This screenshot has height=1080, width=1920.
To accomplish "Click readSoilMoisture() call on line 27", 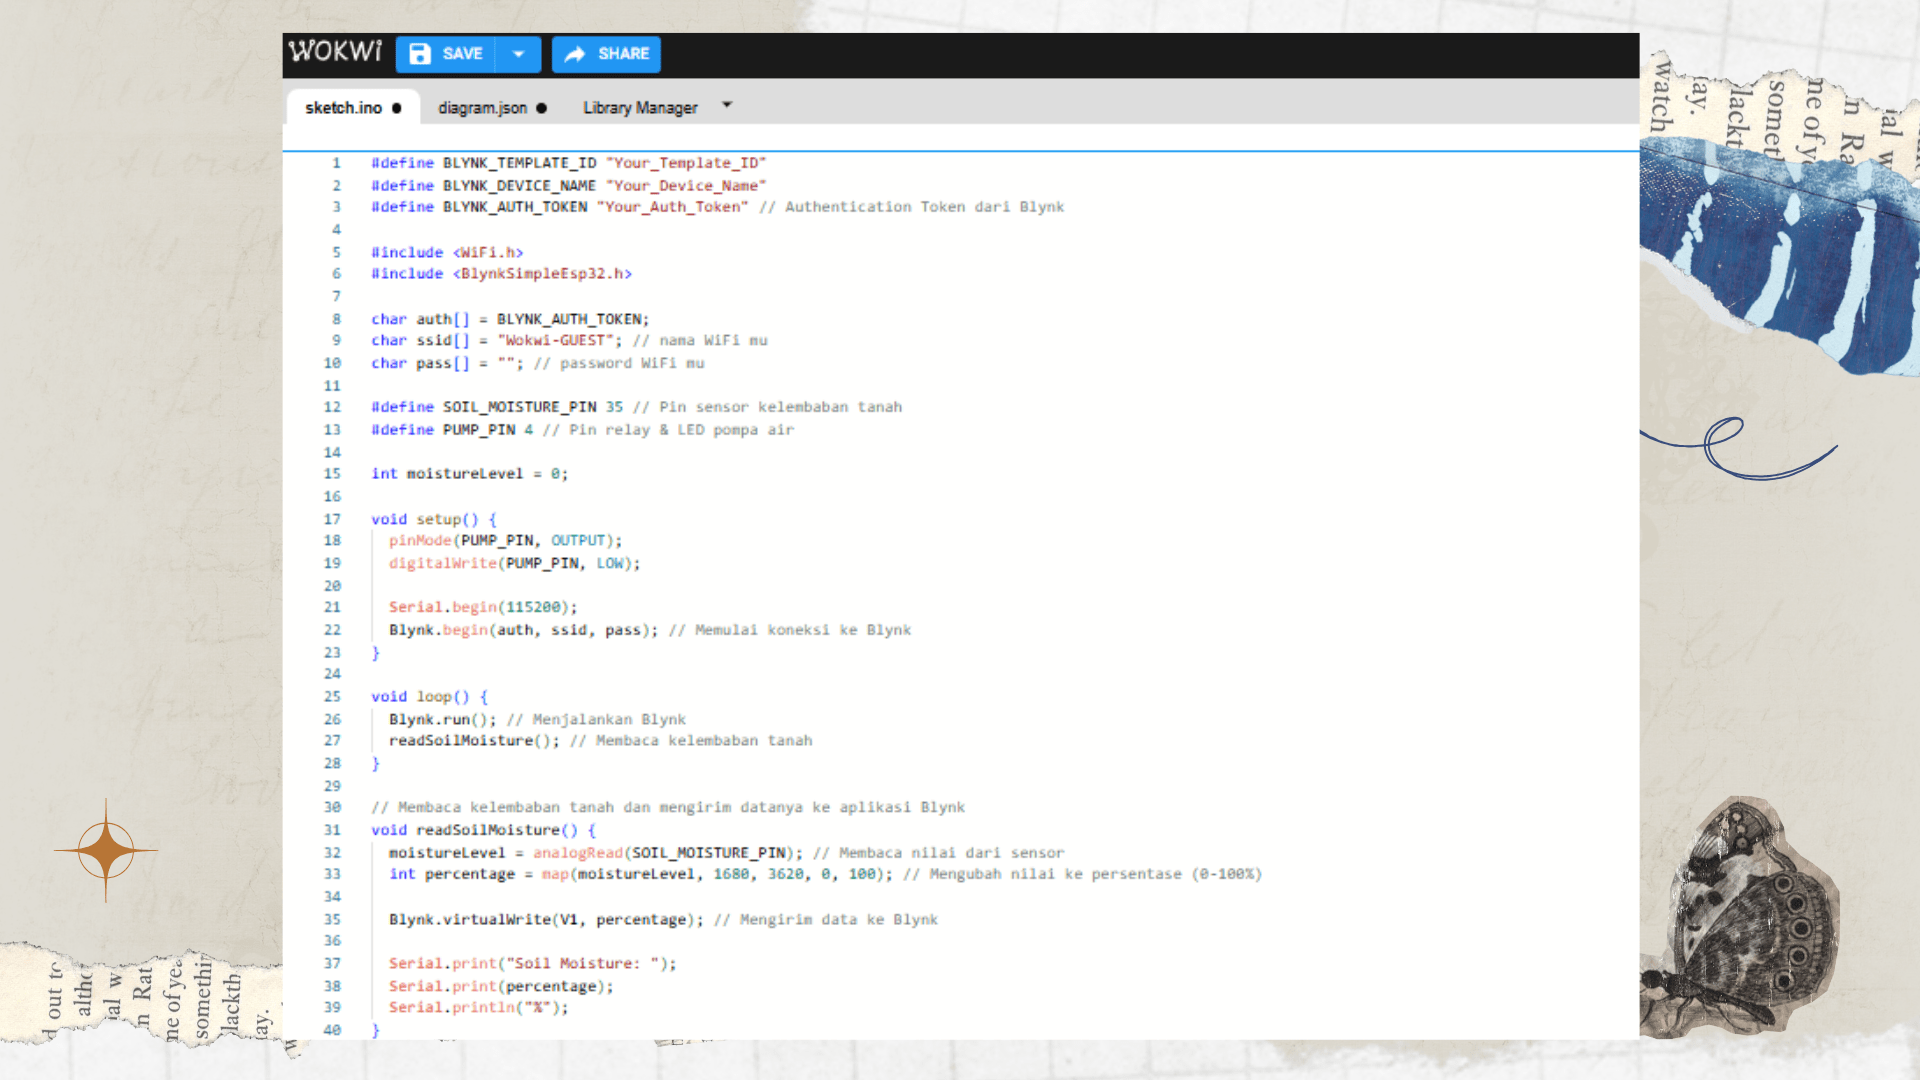I will tap(474, 741).
